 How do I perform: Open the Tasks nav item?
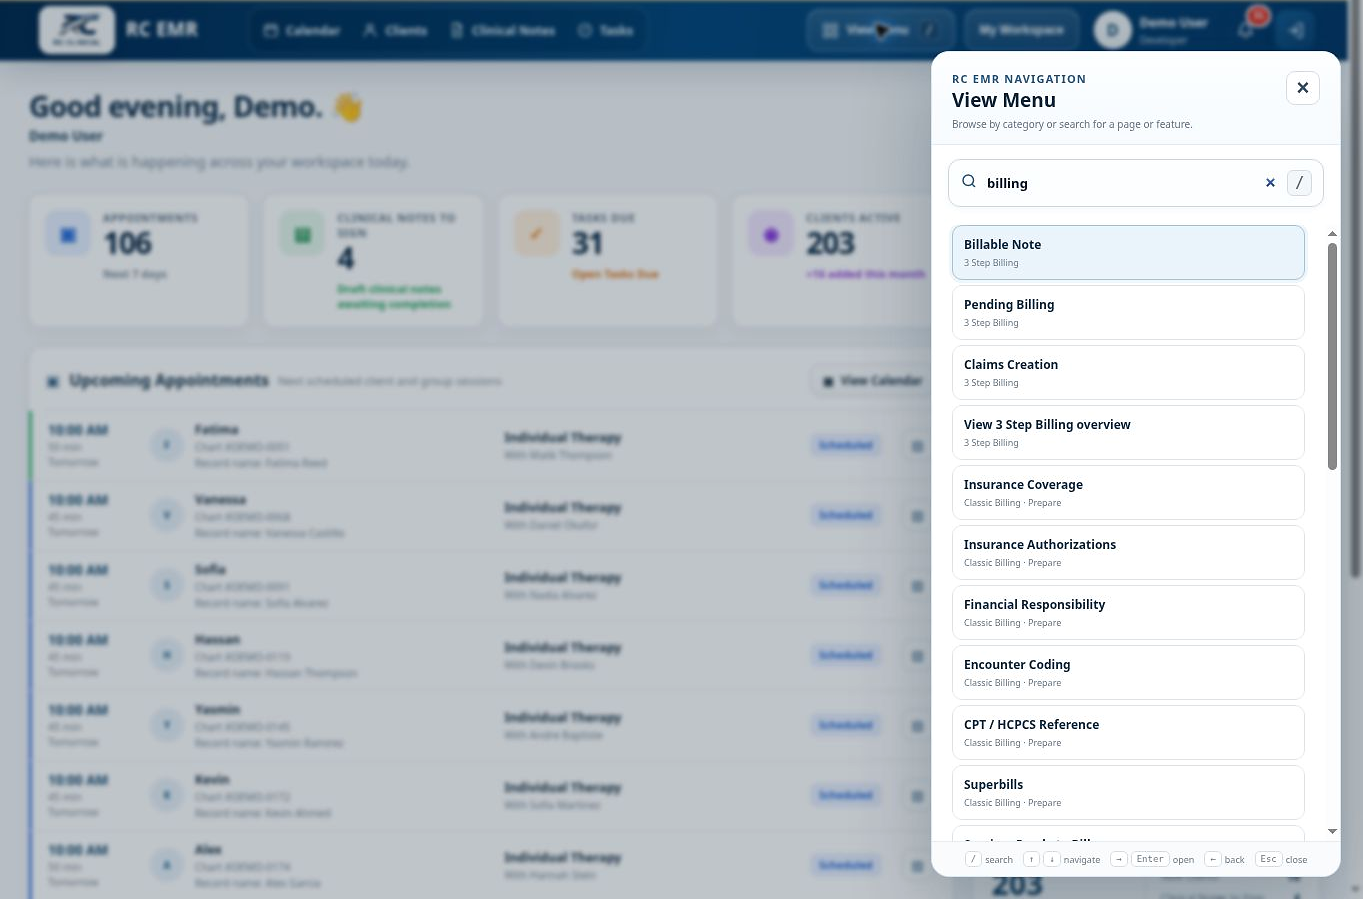(x=606, y=30)
